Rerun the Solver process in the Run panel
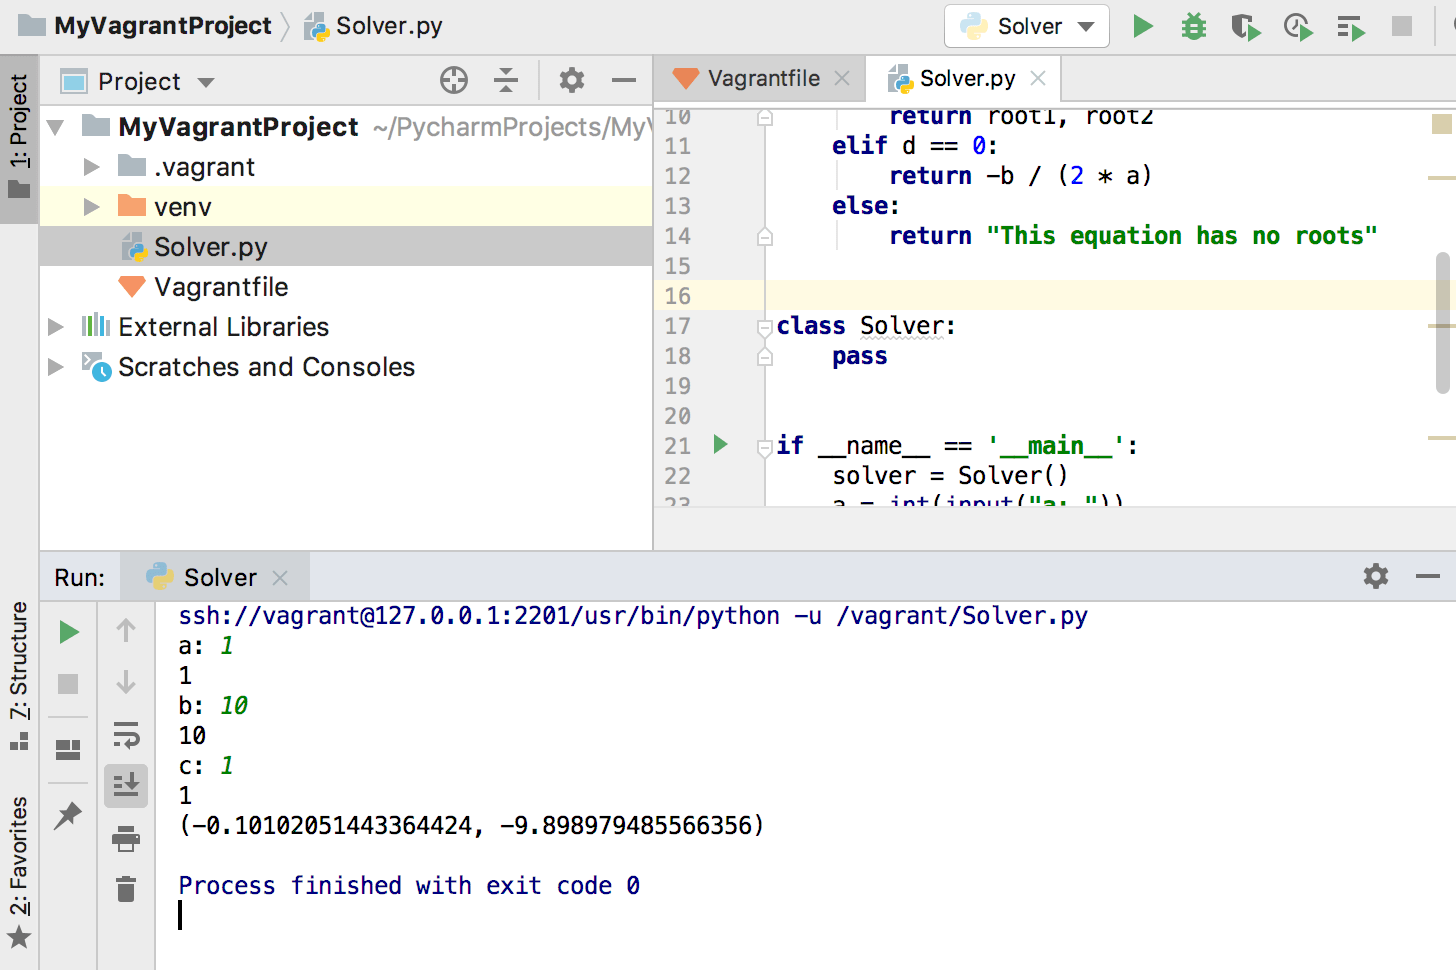The height and width of the screenshot is (970, 1456). [x=69, y=631]
